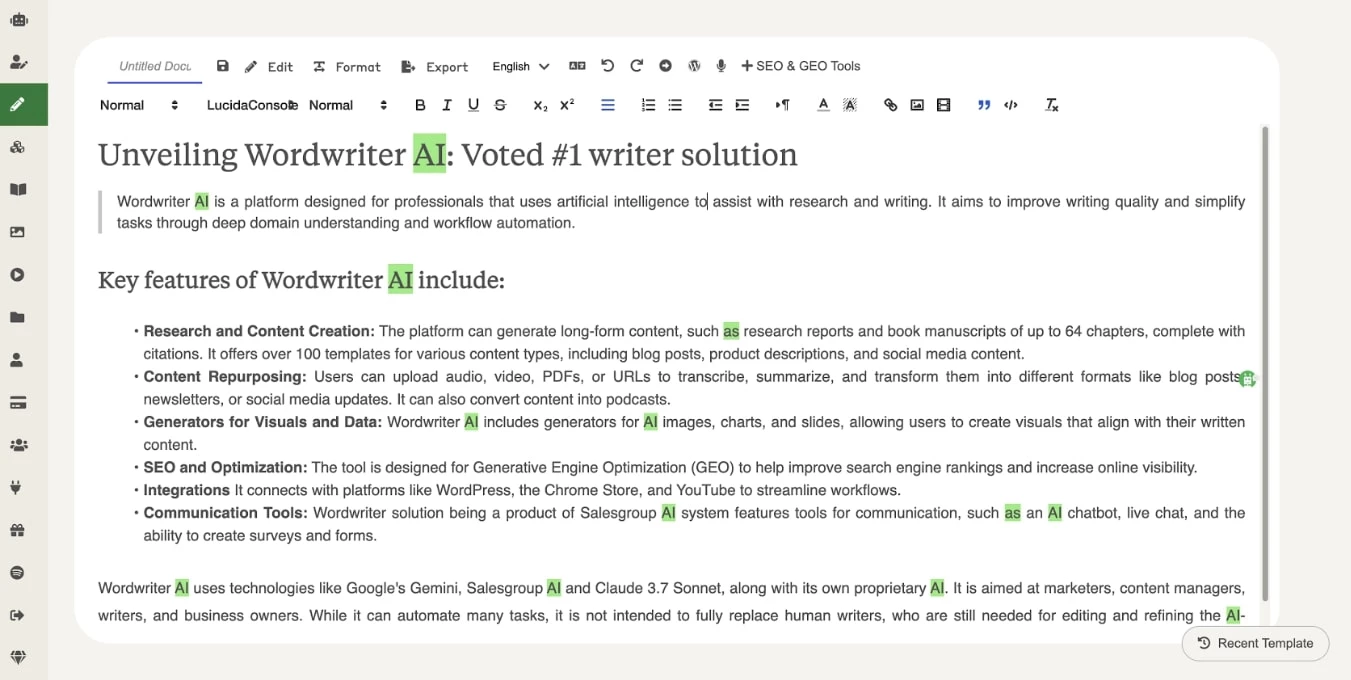Click the Untitled Document title field
The image size is (1351, 680).
coord(155,66)
